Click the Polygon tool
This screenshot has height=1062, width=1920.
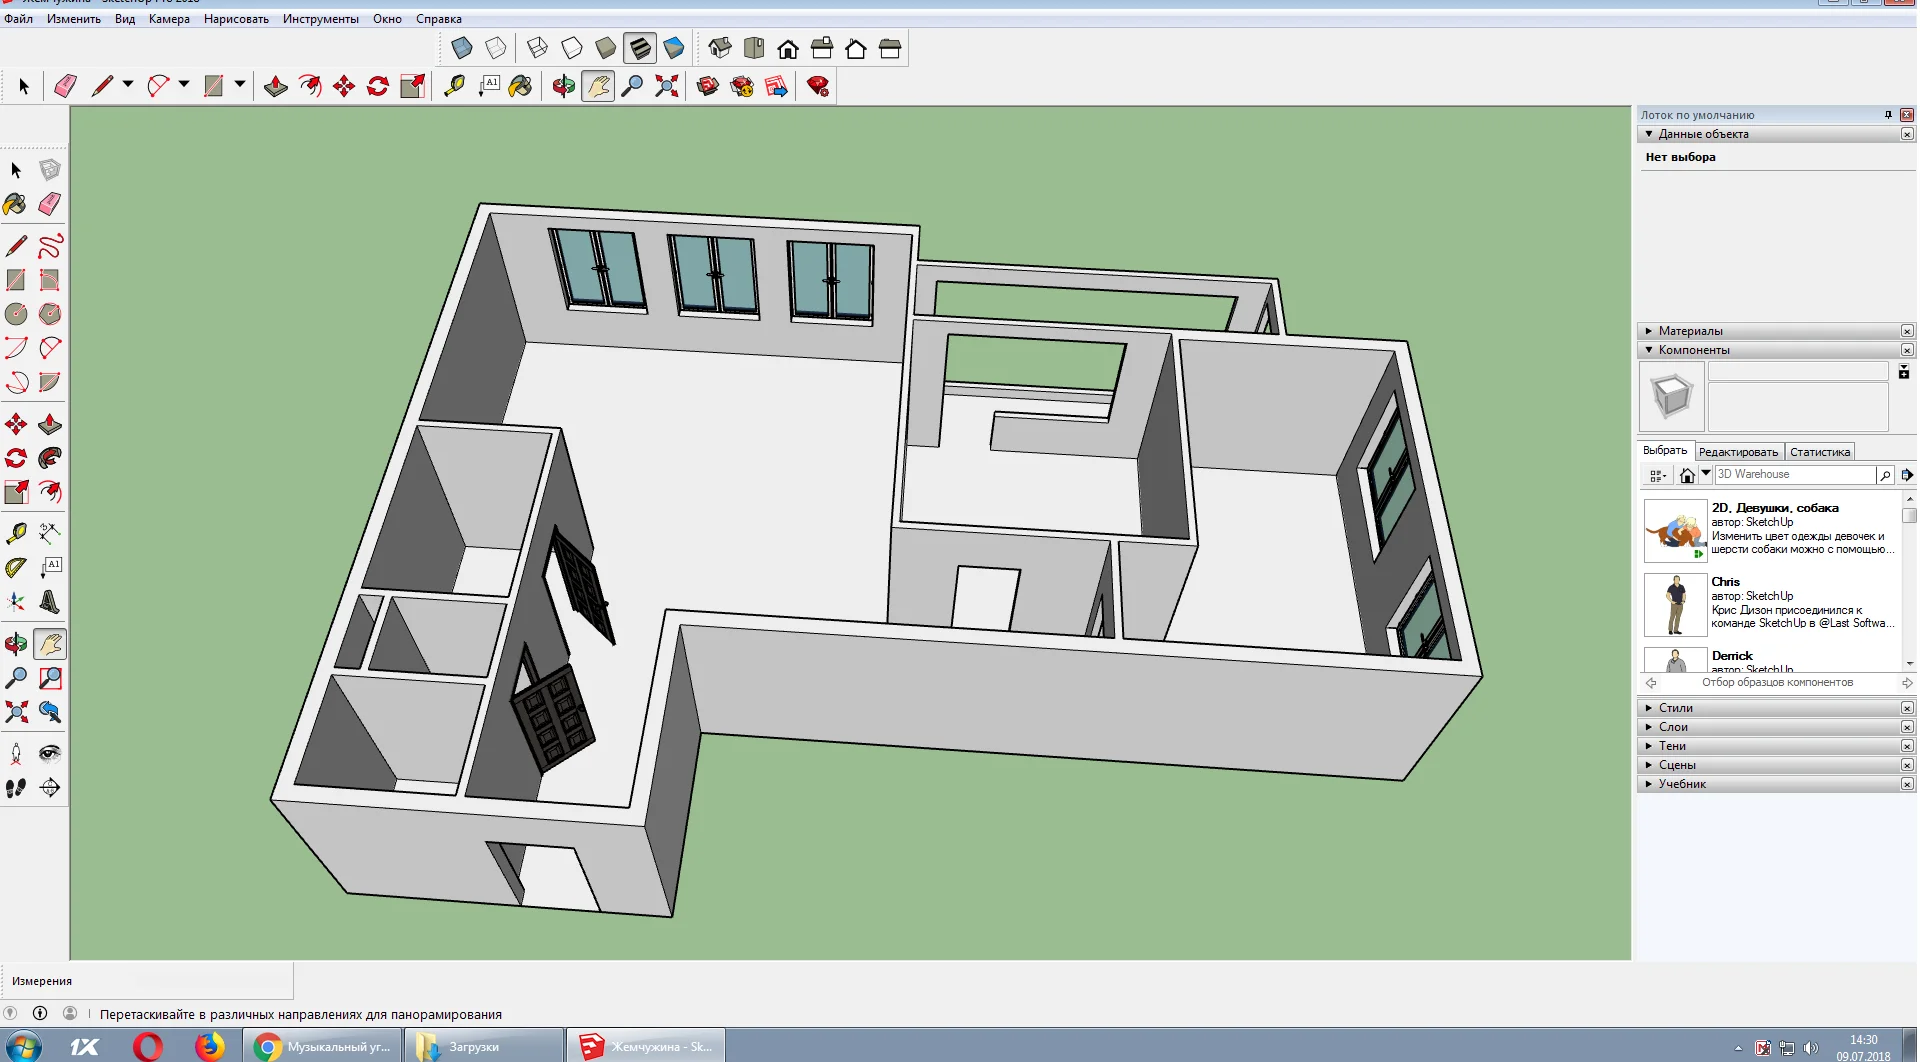click(50, 314)
